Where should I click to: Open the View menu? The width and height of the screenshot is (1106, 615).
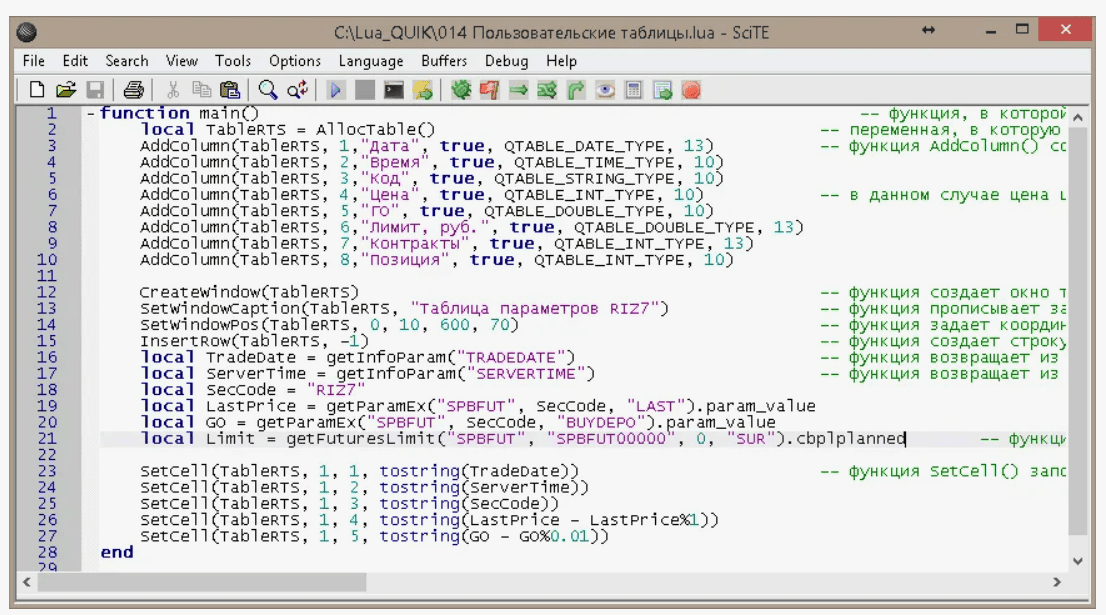[x=182, y=61]
